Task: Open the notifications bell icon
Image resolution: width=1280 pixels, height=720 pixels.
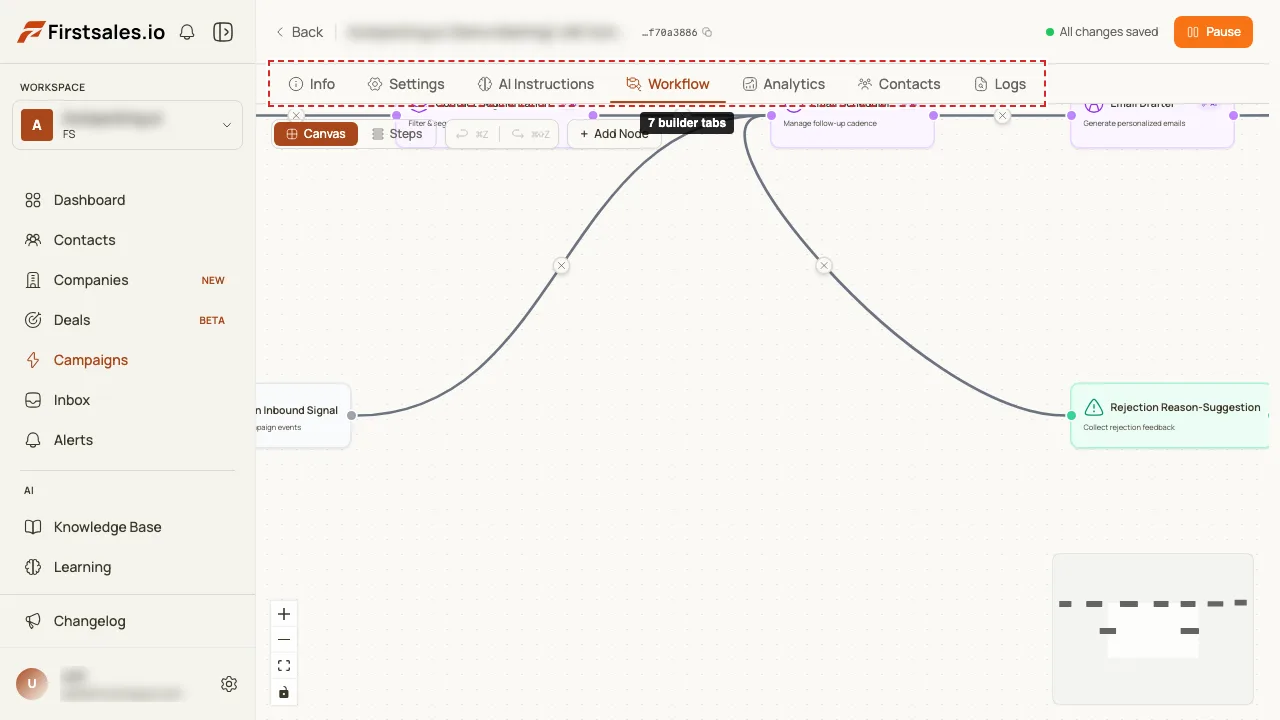Action: click(187, 32)
